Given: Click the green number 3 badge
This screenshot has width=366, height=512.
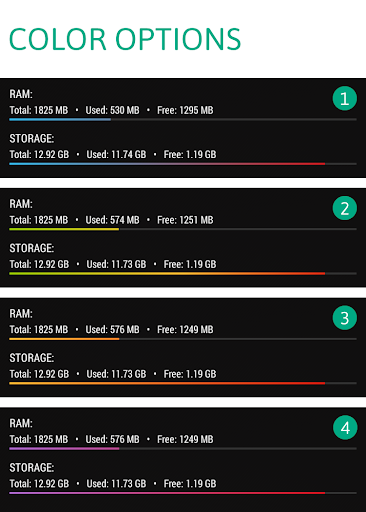Looking at the screenshot, I should [345, 318].
